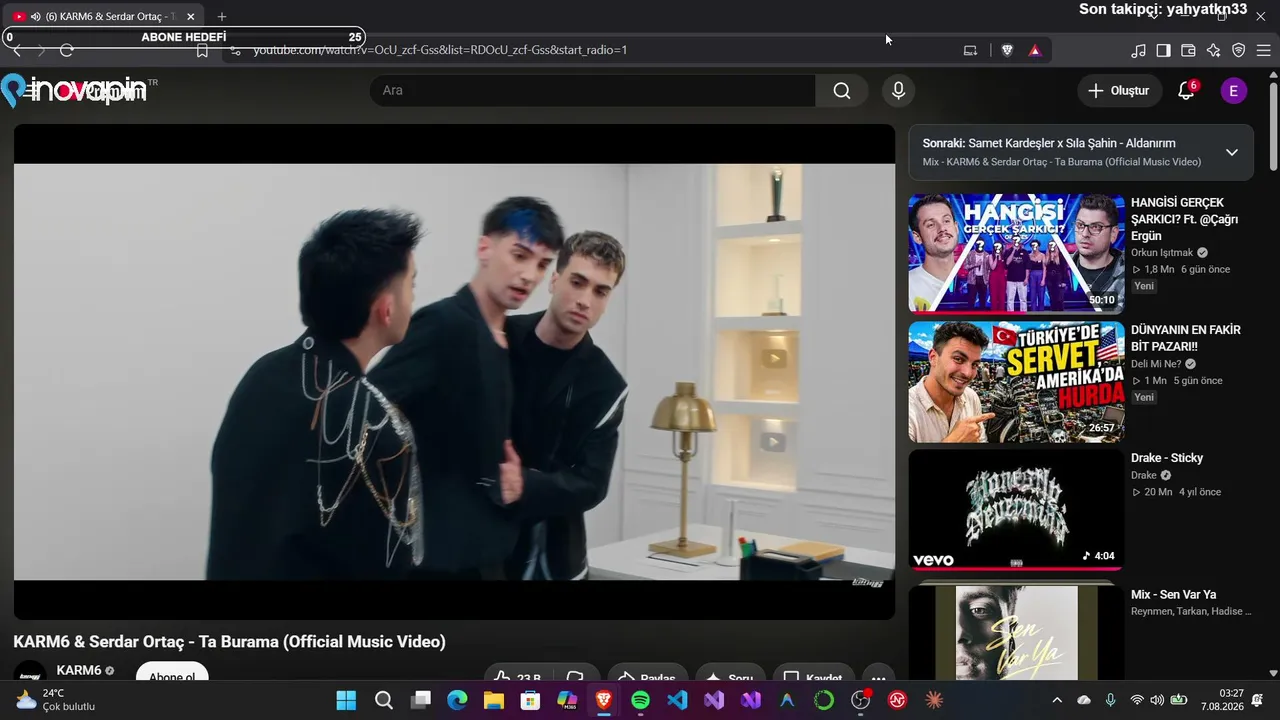Open the Windows Start menu
This screenshot has width=1280, height=720.
click(x=346, y=700)
